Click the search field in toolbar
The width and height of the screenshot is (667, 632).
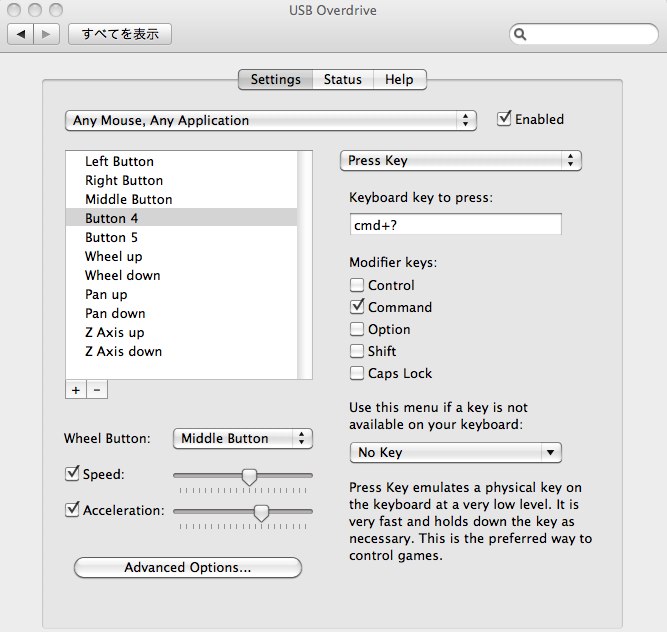pos(584,34)
